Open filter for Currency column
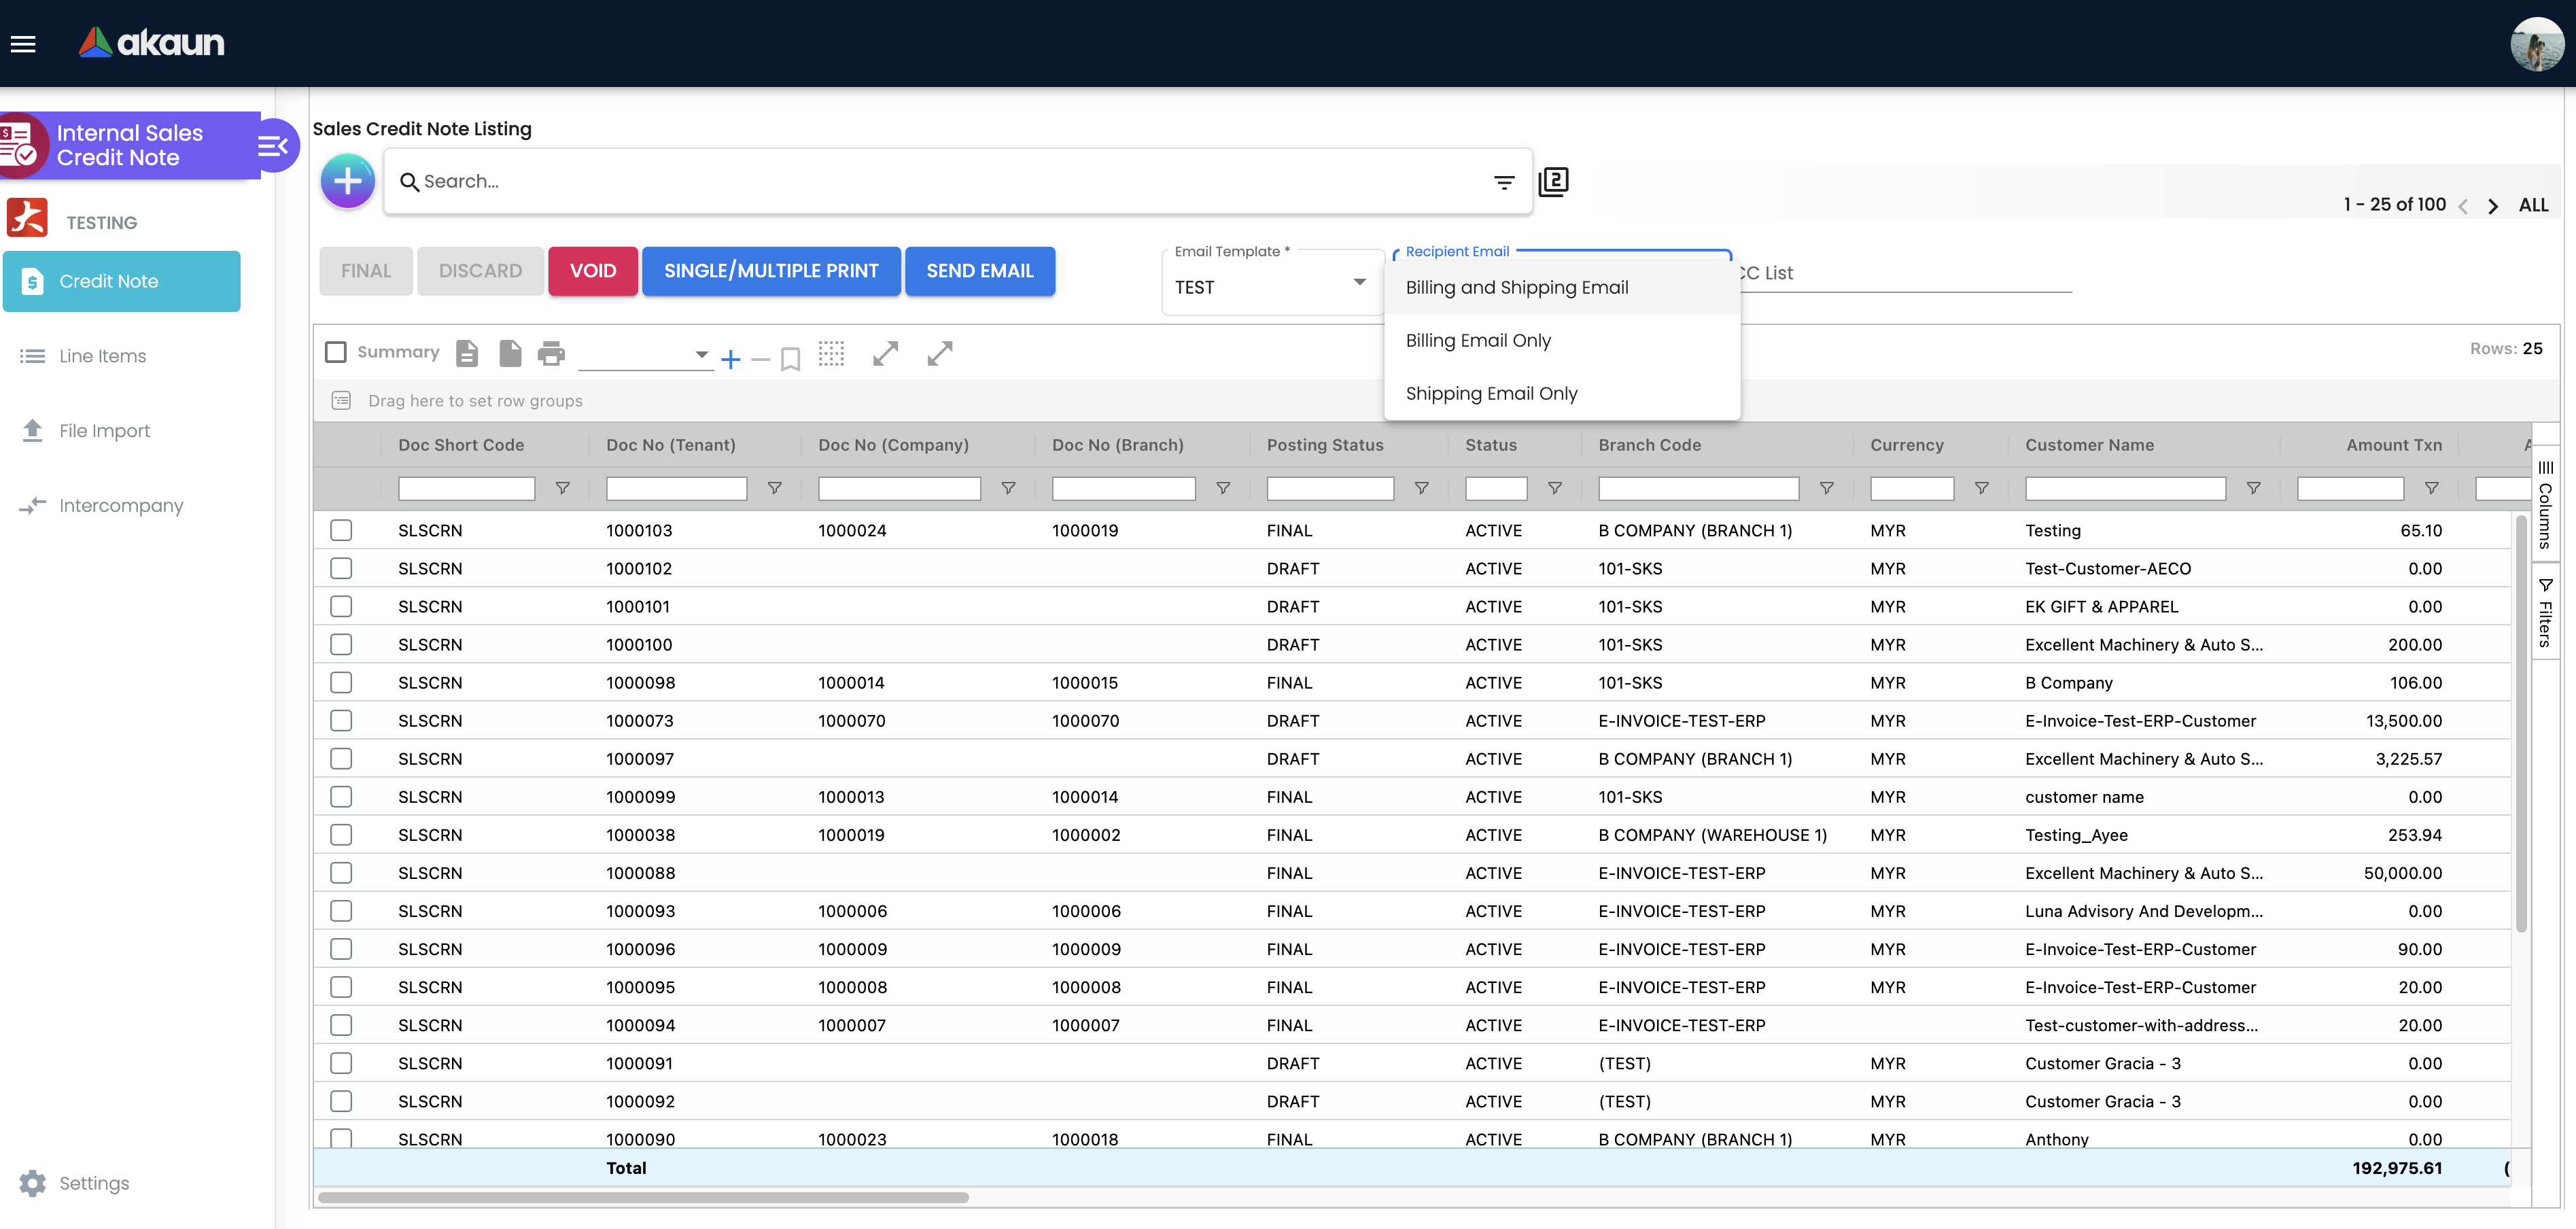Screen dimensions: 2576x1229 pos(1981,488)
